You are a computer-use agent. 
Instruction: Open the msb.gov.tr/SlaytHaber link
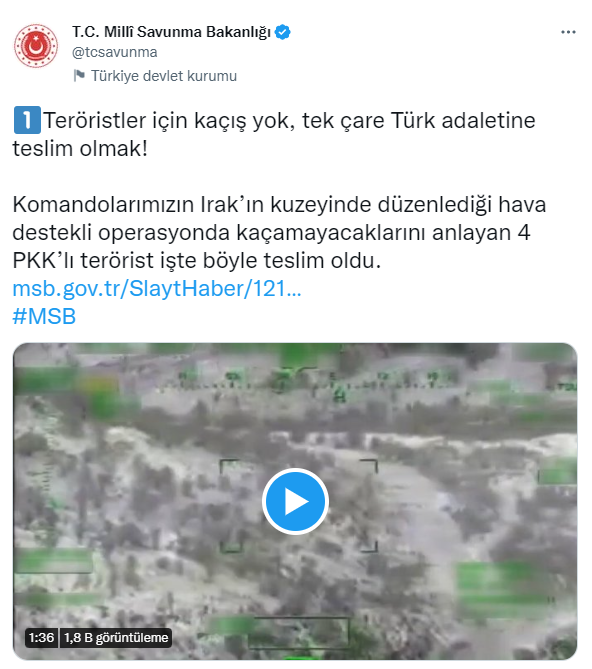(x=157, y=289)
